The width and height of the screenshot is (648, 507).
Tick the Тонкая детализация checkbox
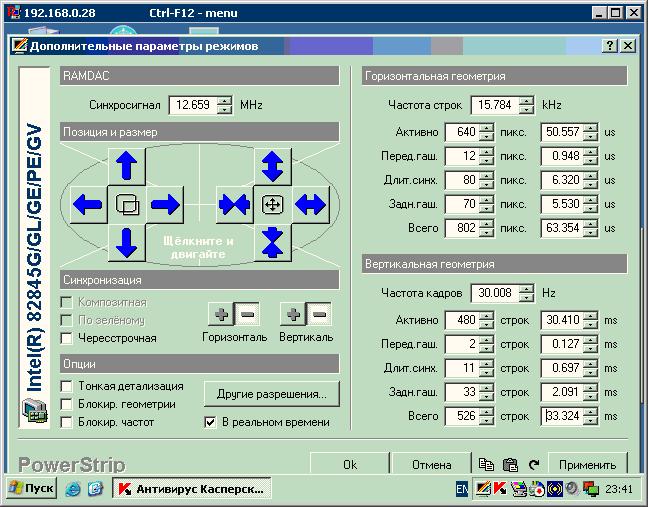tap(68, 386)
